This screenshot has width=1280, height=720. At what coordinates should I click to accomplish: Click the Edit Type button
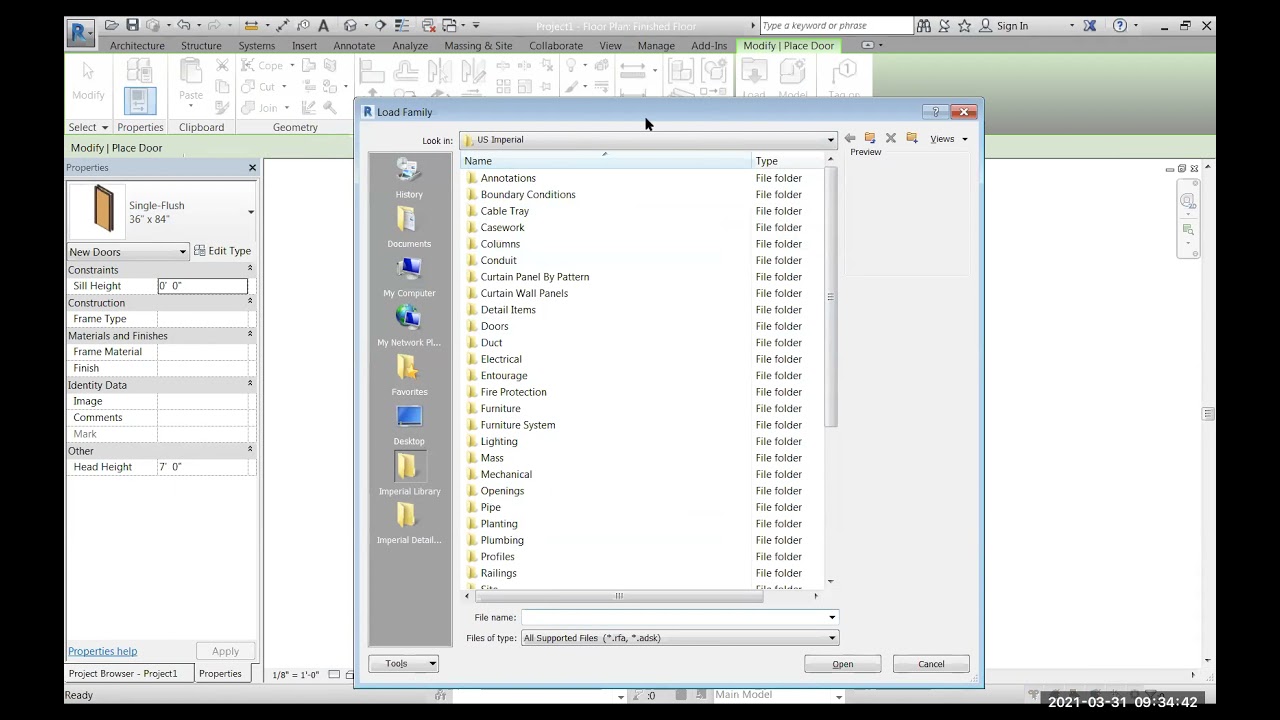pos(222,251)
